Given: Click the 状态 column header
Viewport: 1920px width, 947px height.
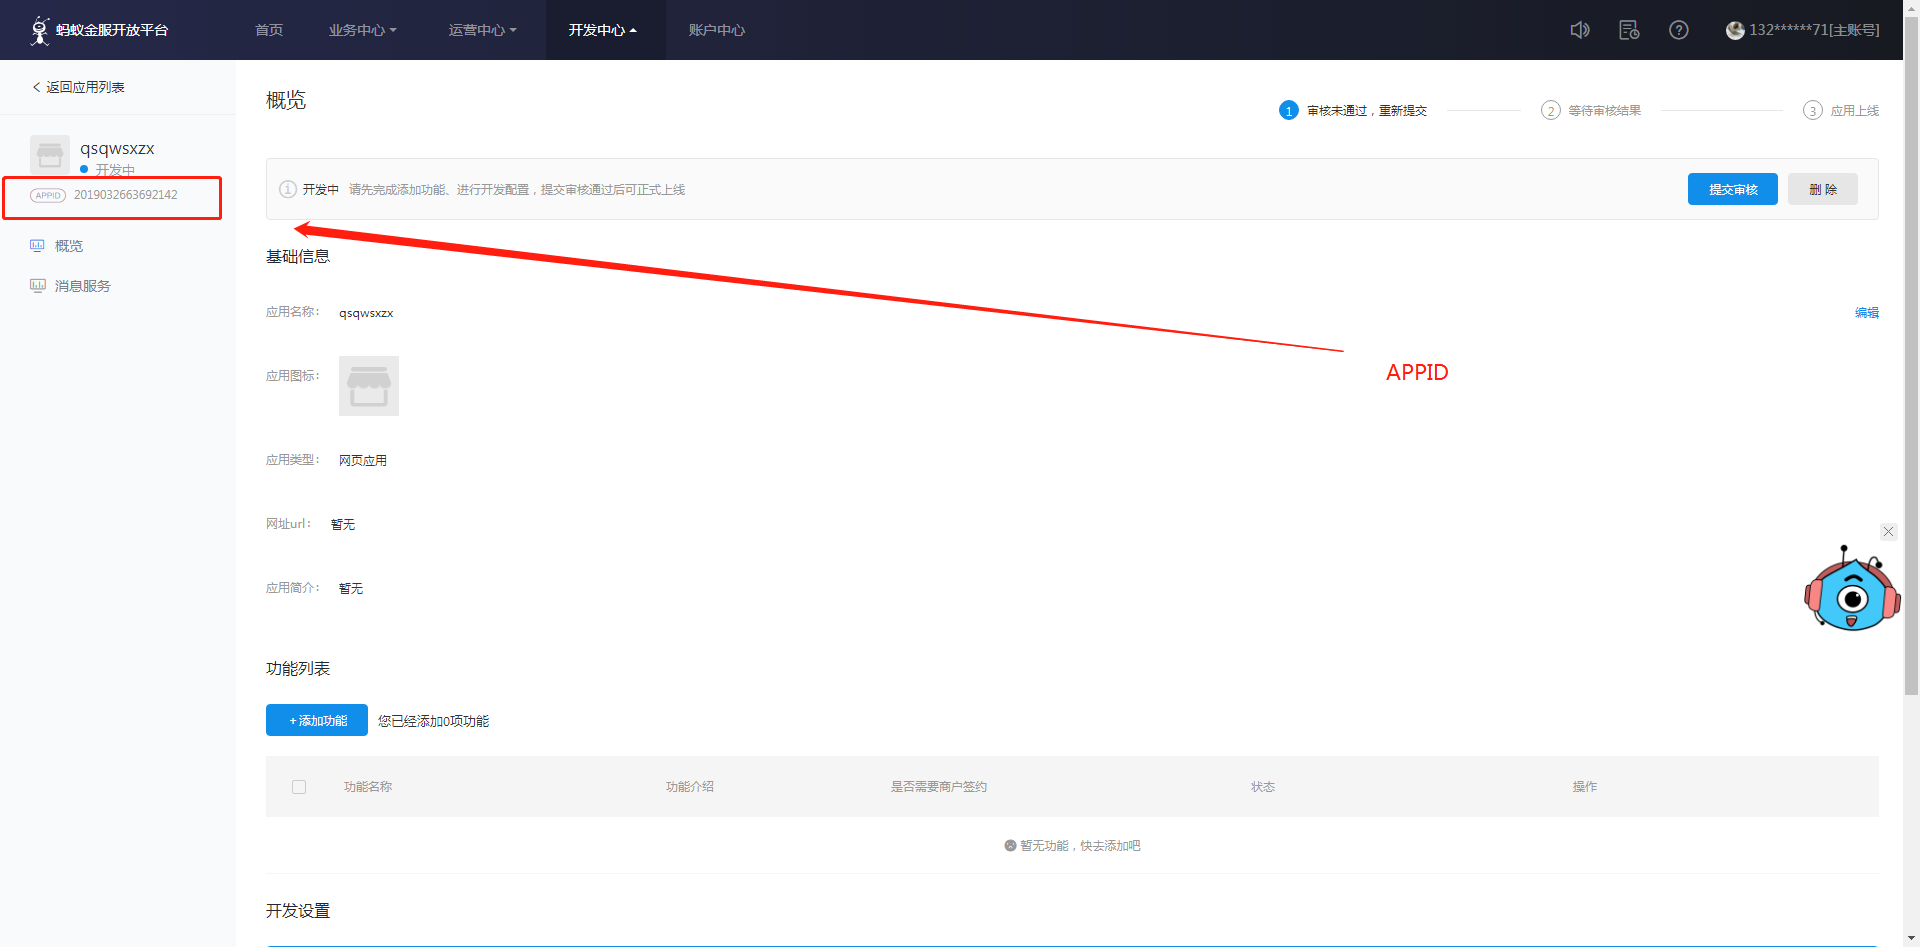Looking at the screenshot, I should pos(1263,787).
